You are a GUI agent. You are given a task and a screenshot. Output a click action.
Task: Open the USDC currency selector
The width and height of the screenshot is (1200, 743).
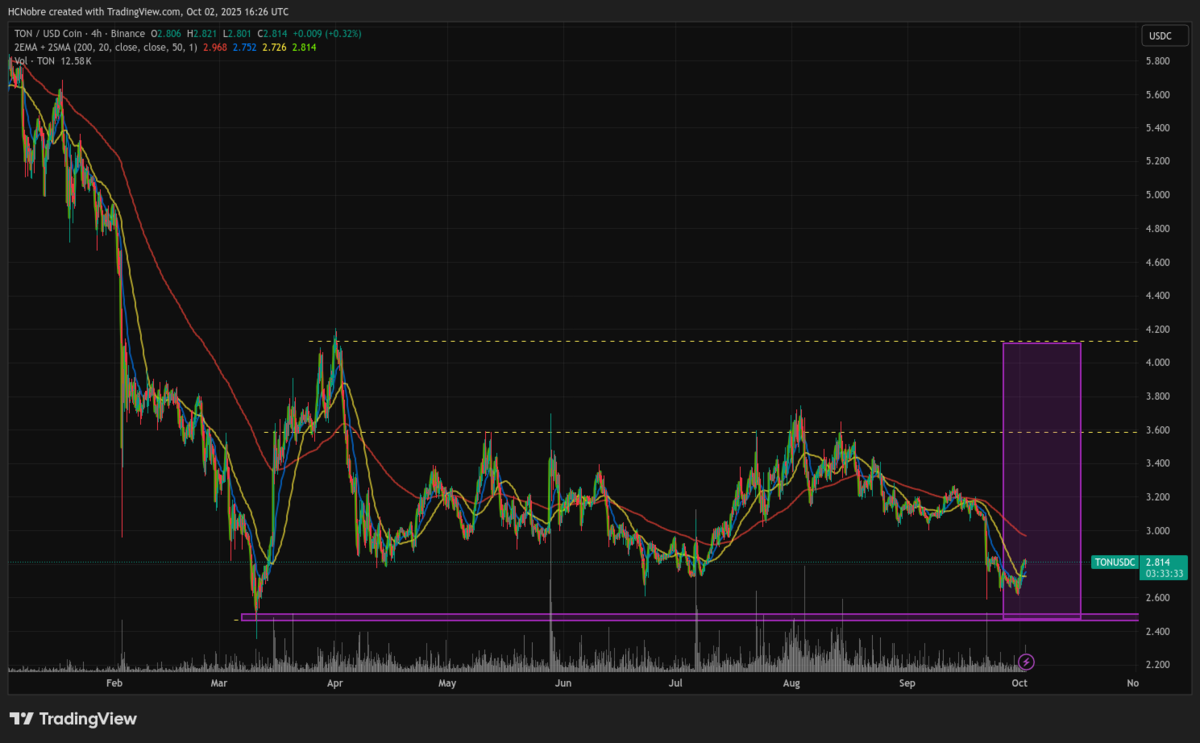coord(1157,37)
